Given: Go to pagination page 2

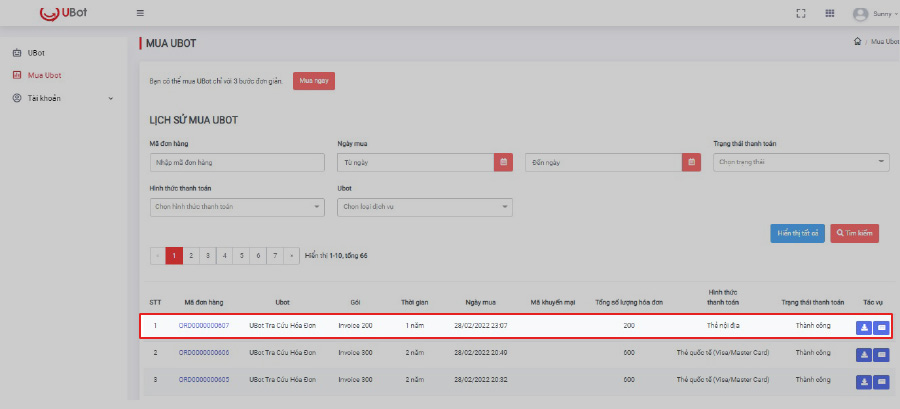Looking at the screenshot, I should point(191,256).
